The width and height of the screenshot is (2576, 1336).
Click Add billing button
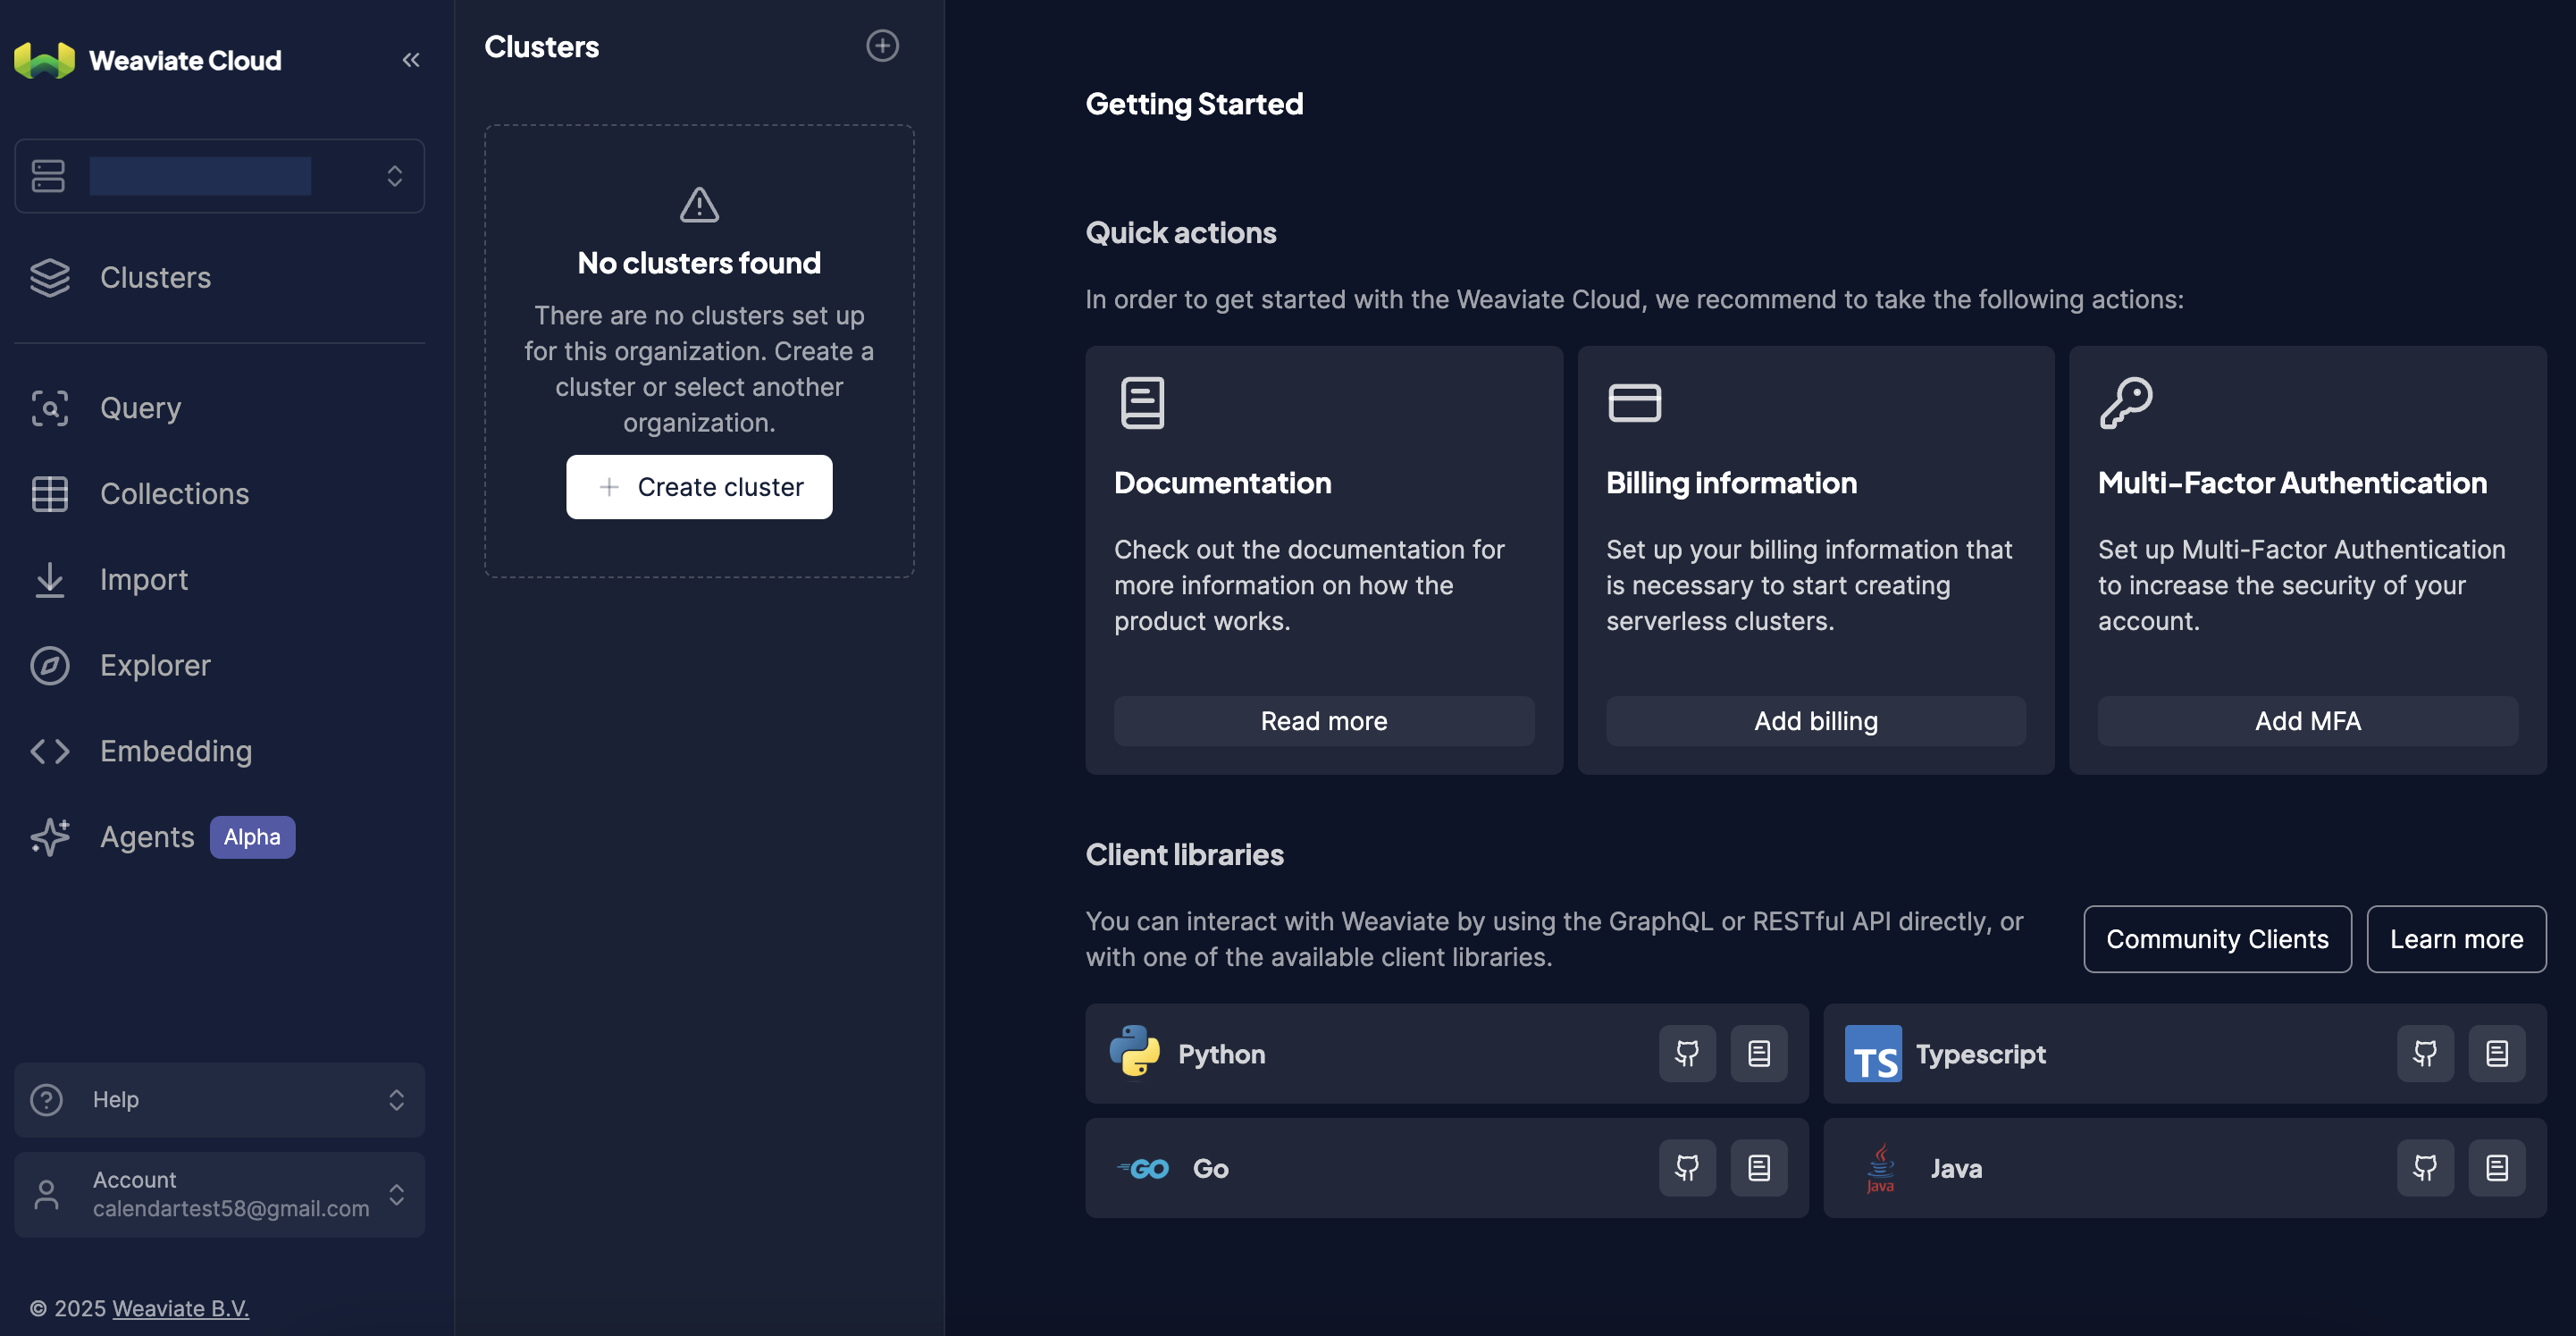point(1815,721)
